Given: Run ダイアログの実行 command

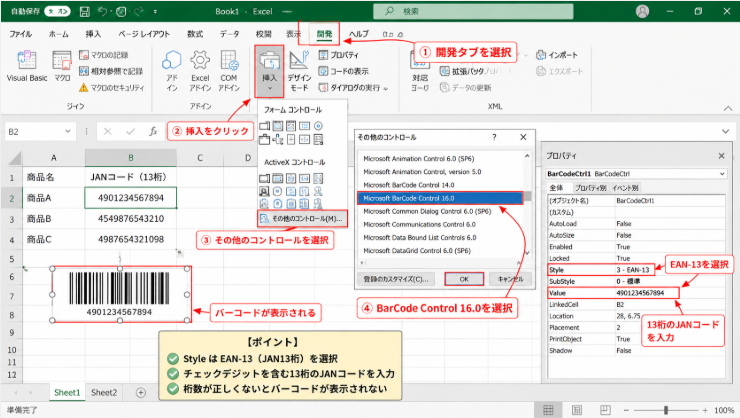Looking at the screenshot, I should pyautogui.click(x=353, y=87).
